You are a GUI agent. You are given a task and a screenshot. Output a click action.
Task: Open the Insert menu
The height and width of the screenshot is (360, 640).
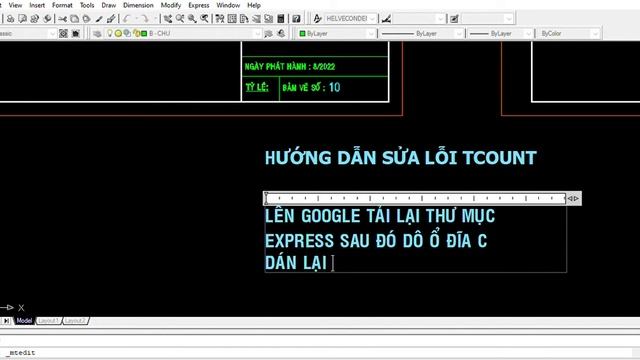37,5
